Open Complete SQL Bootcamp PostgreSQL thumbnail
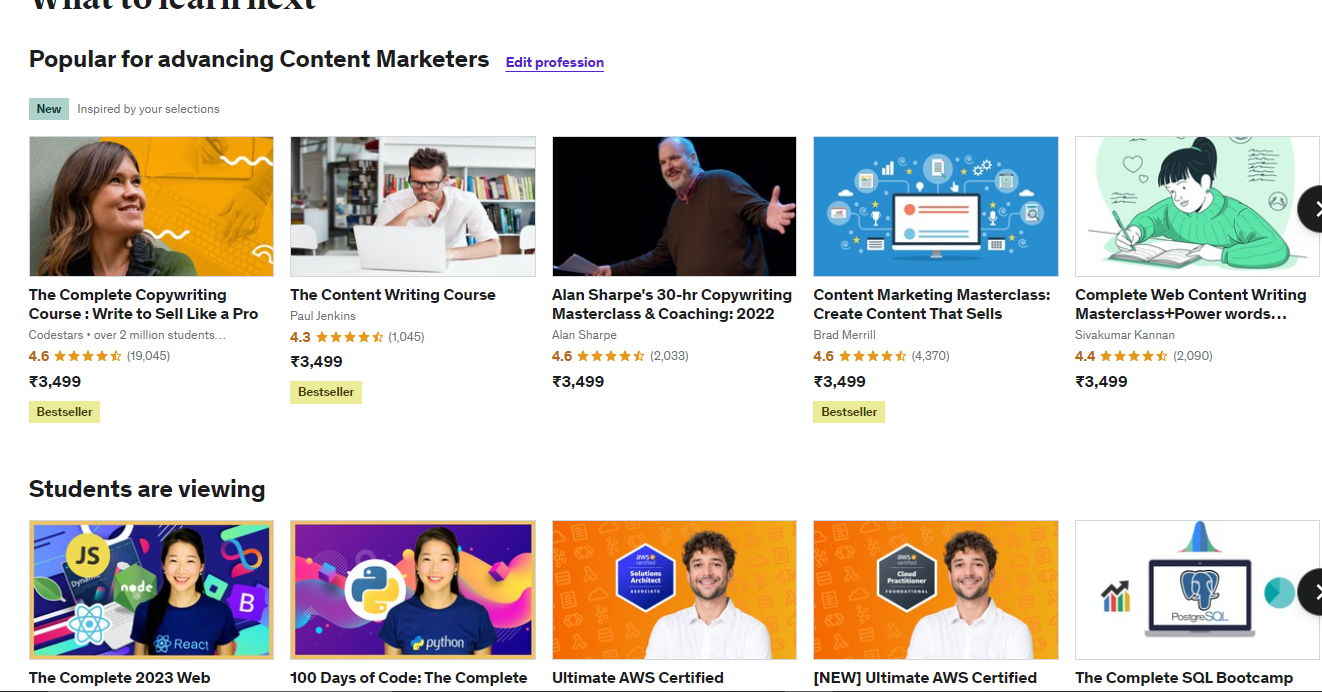Screen dimensions: 1322x692 pyautogui.click(x=1198, y=590)
